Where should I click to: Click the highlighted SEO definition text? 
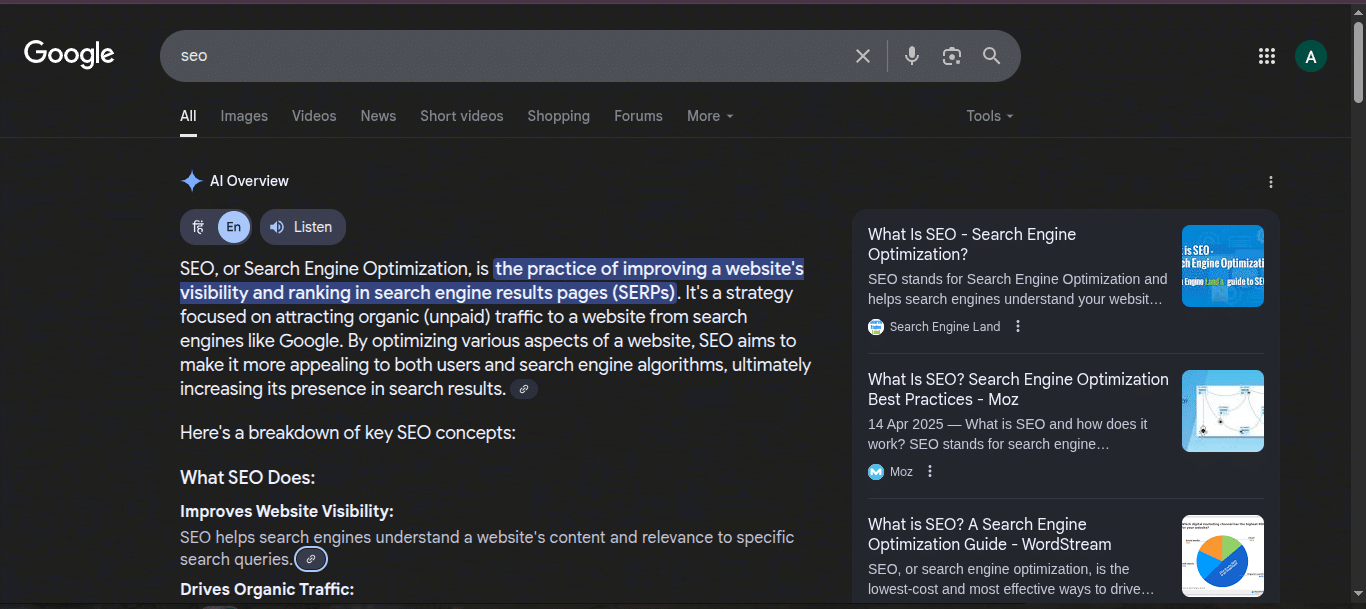click(x=492, y=281)
